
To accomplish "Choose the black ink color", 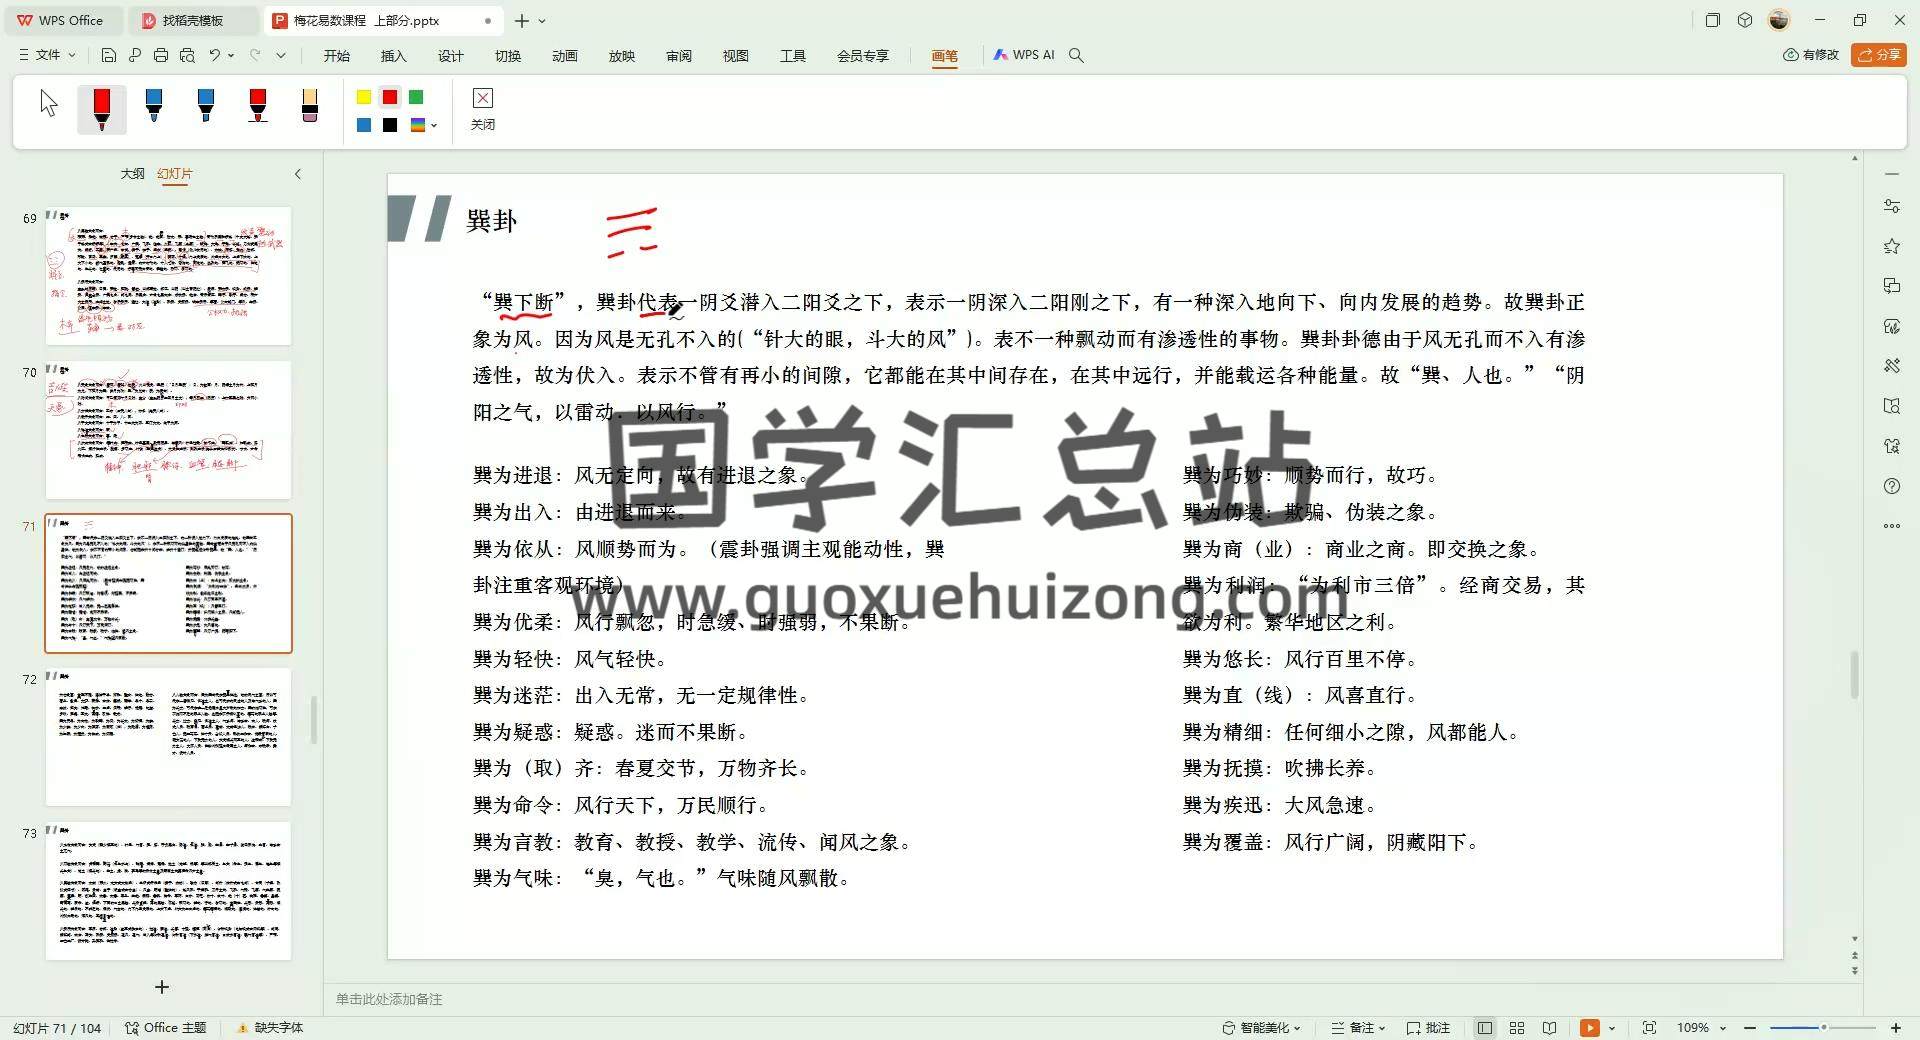I will (x=390, y=125).
